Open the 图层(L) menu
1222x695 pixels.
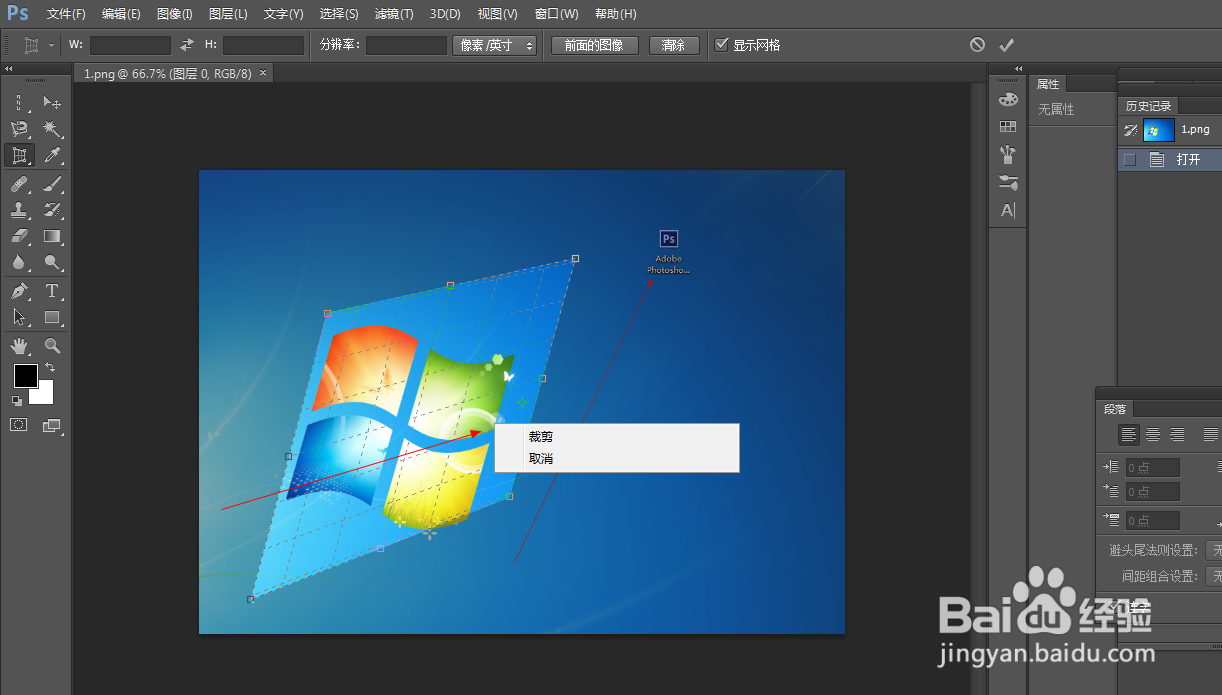[228, 14]
